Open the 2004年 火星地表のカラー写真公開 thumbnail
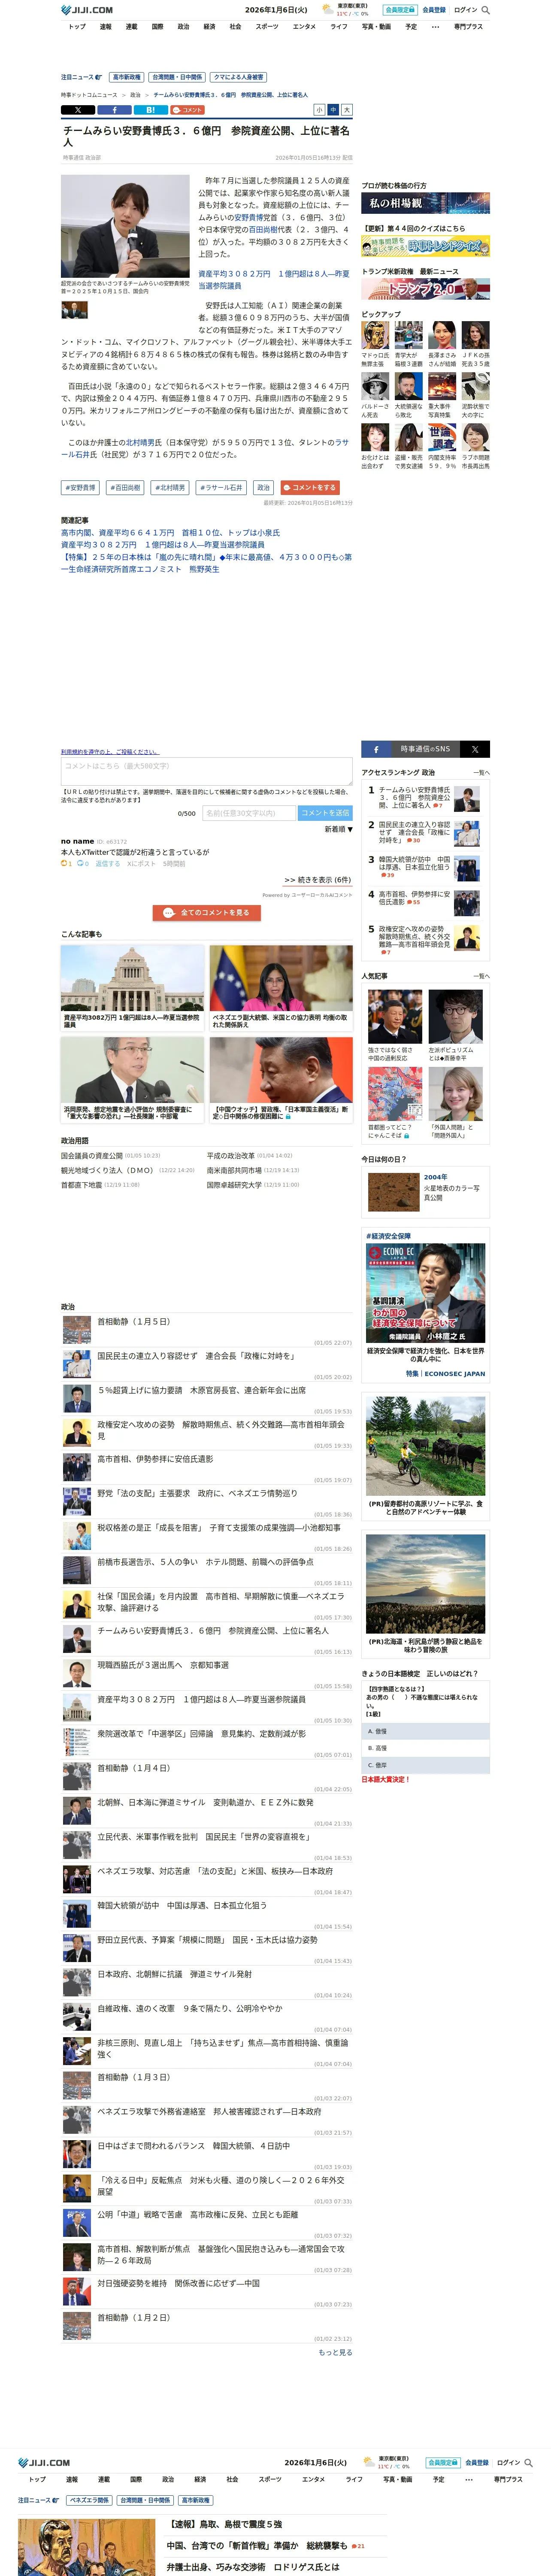This screenshot has height=2576, width=551. [x=394, y=1192]
